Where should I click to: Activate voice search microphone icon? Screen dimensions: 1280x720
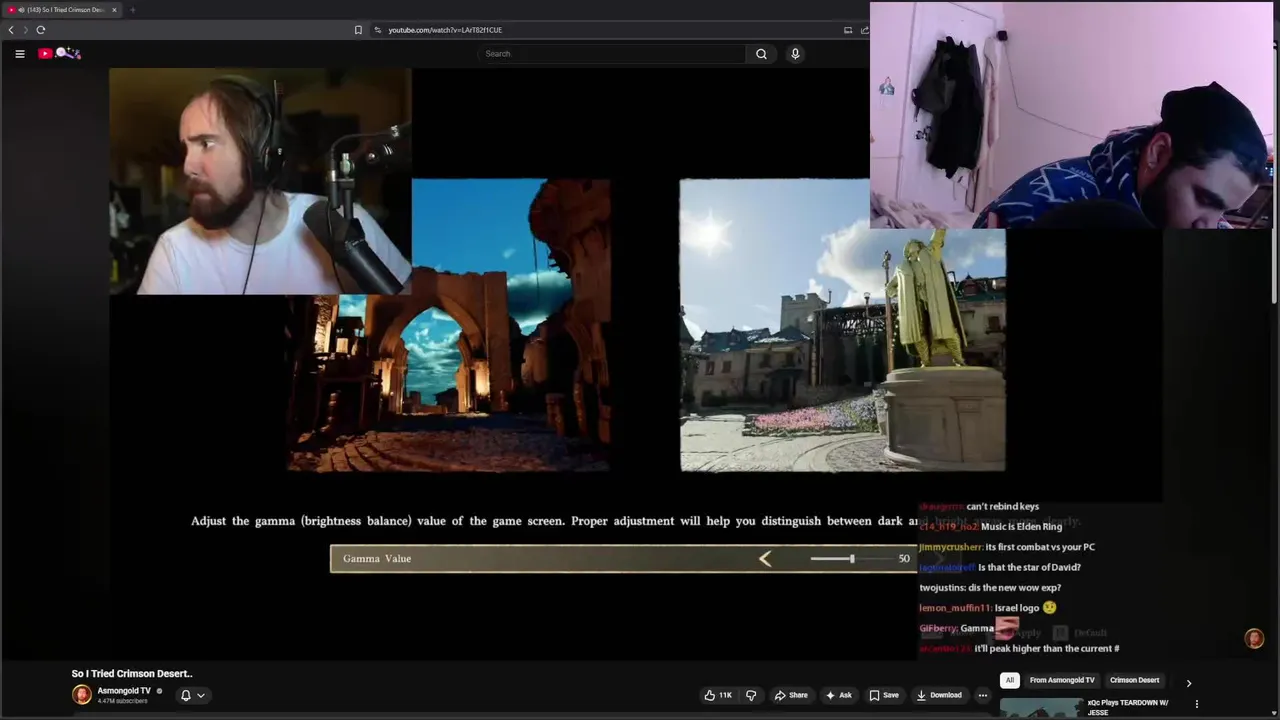795,54
